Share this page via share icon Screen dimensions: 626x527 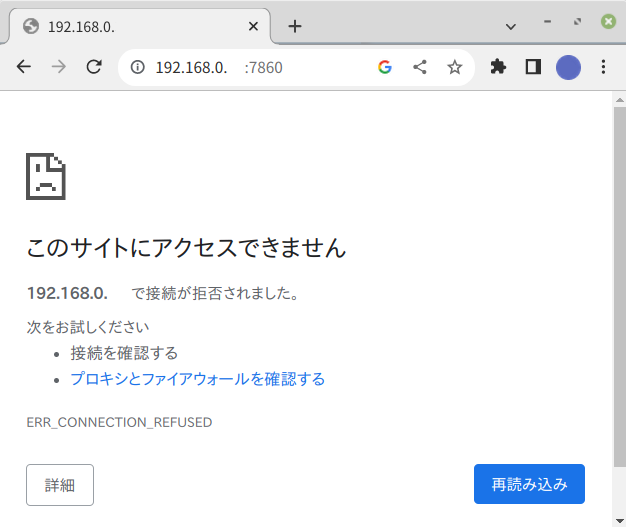click(x=420, y=67)
